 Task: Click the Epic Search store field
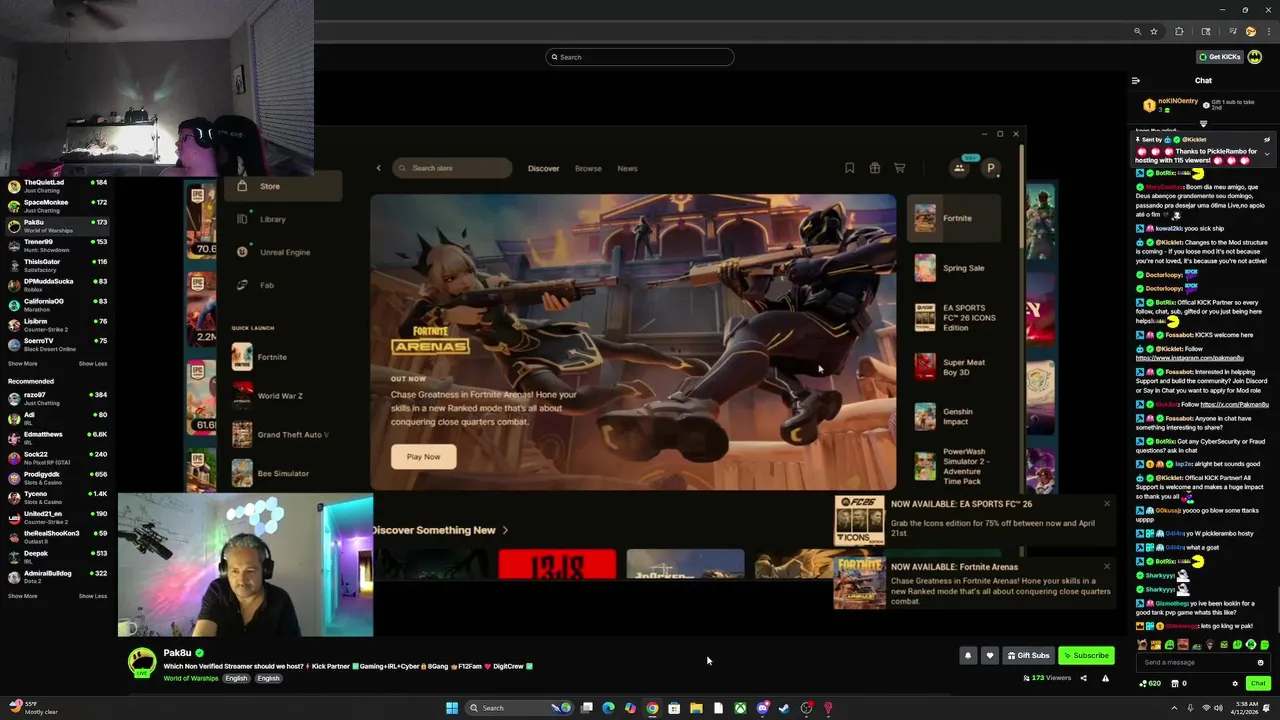[452, 168]
